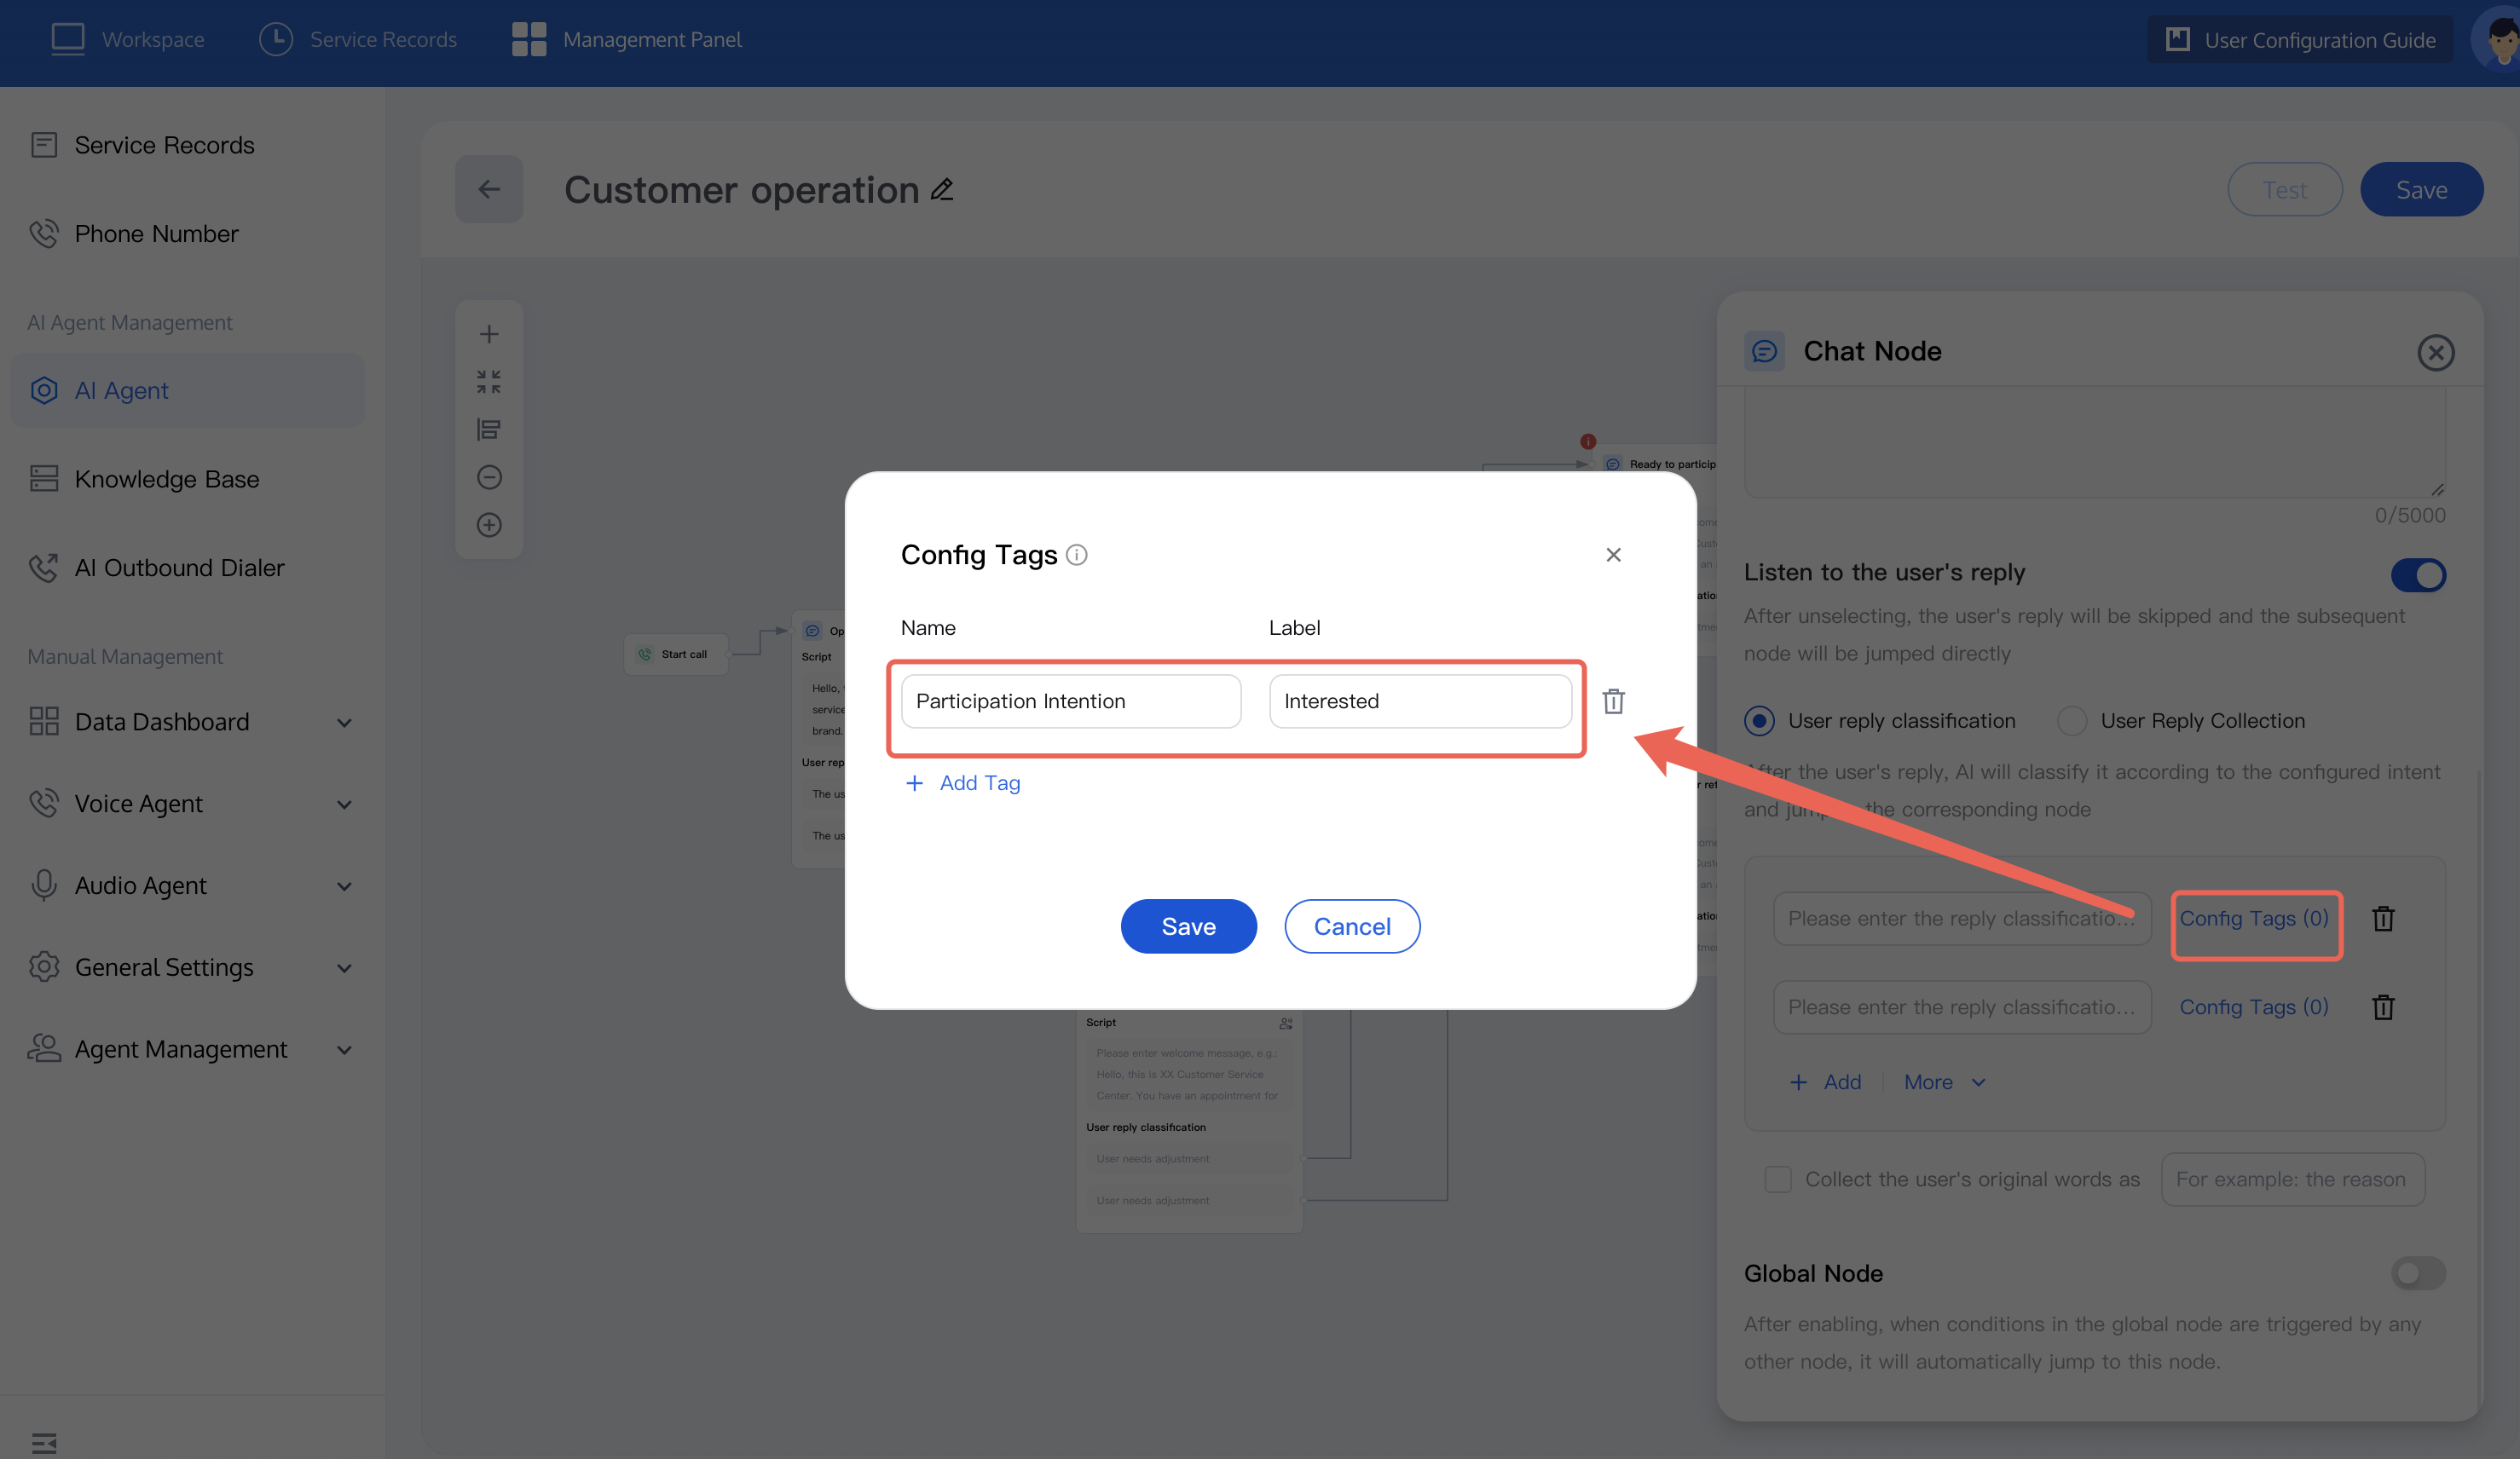This screenshot has height=1459, width=2520.
Task: Click the Label field containing Interested
Action: tap(1419, 701)
